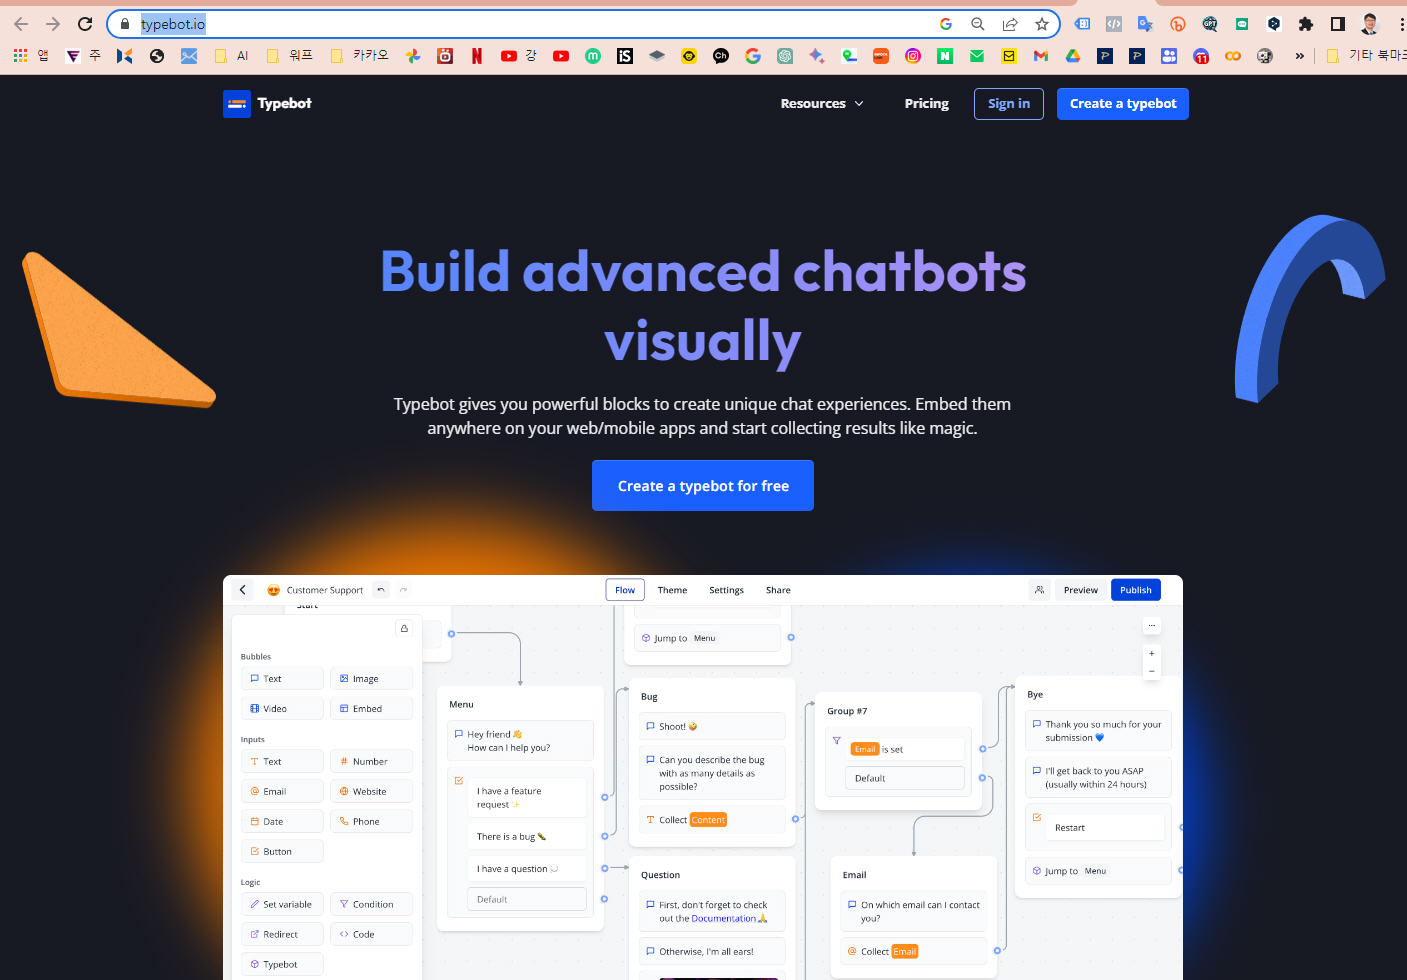Click the browser back arrow

pos(21,24)
